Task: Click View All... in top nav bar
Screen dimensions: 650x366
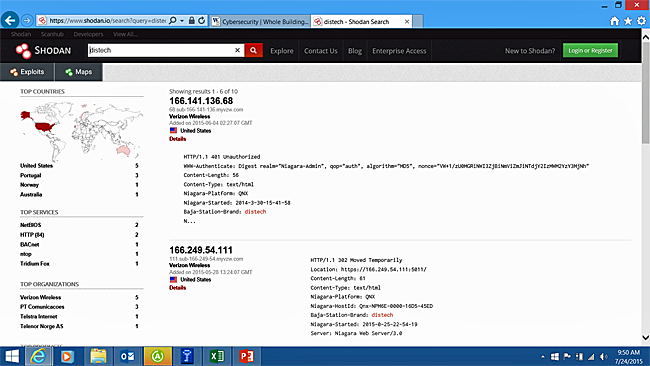Action: 125,34
